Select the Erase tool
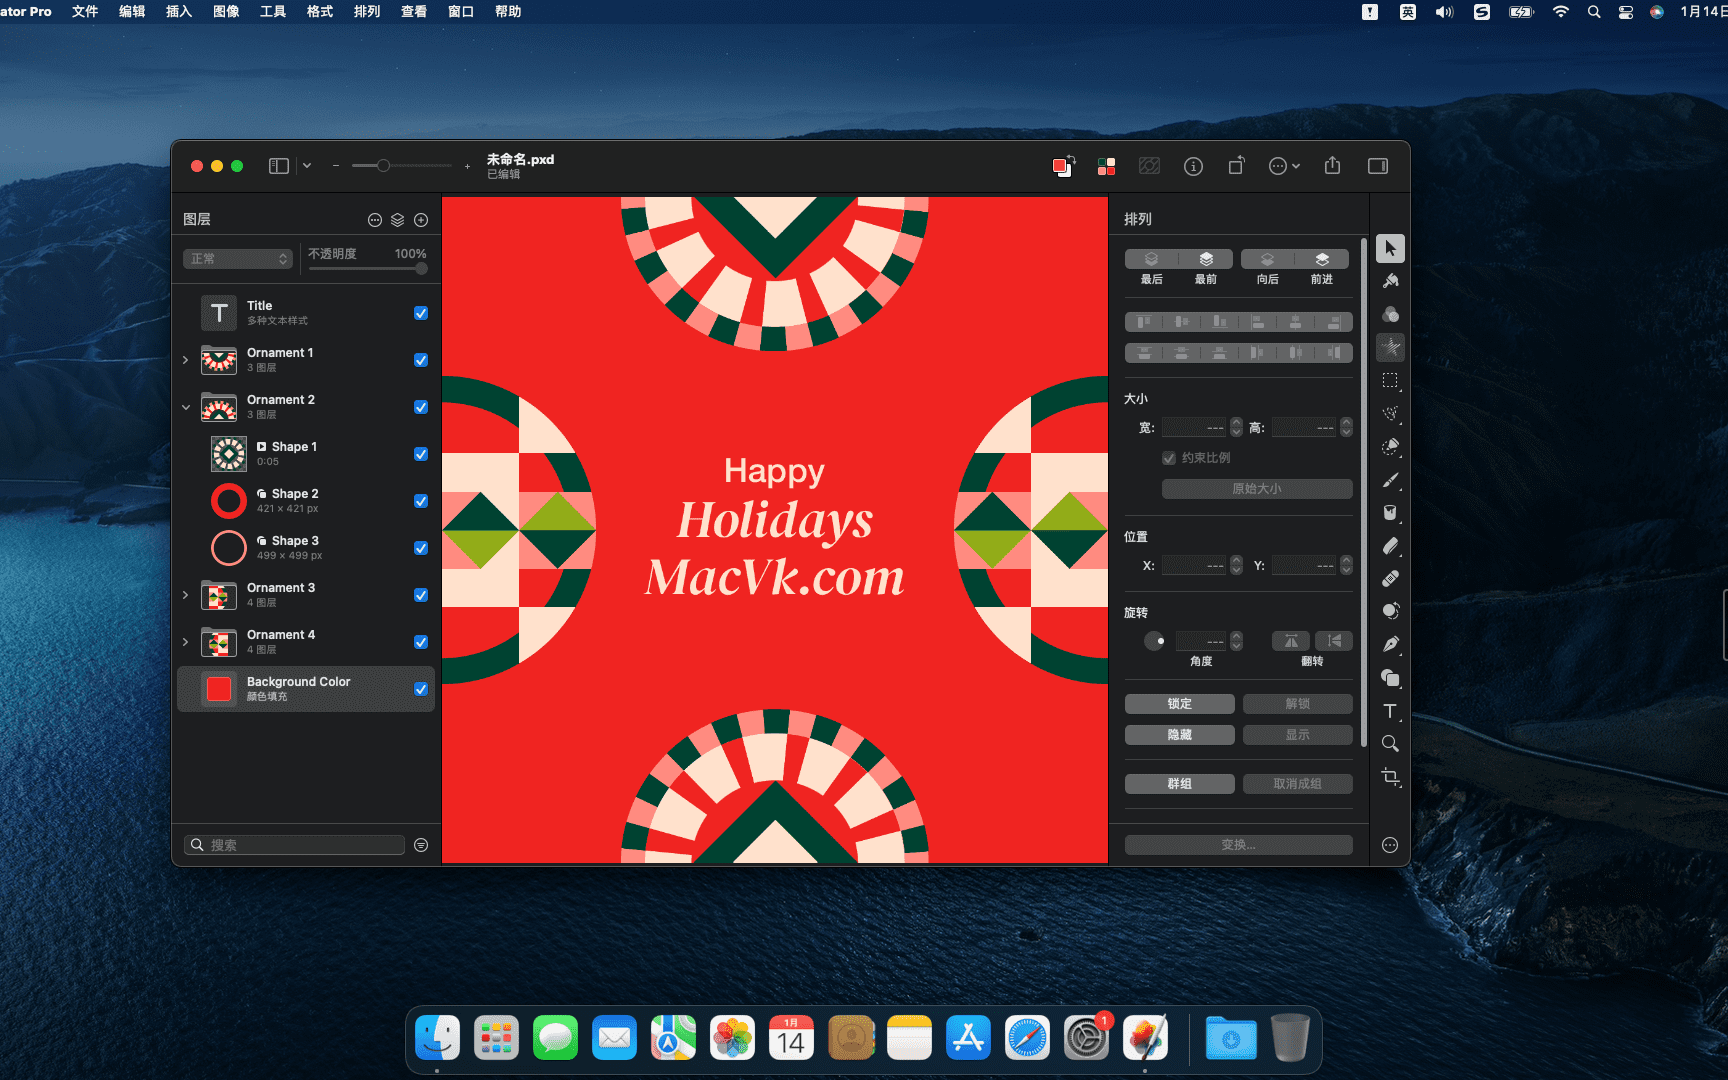Screen dimensions: 1728x1080 pos(1390,546)
